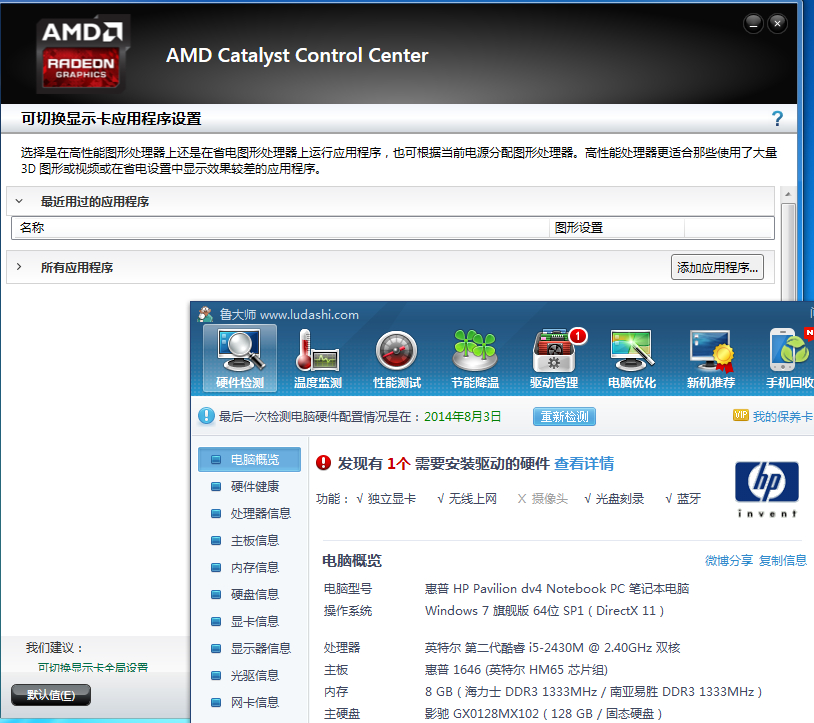This screenshot has width=814, height=723.
Task: Click the AMD panel vertical scrollbar thumb
Action: click(x=789, y=252)
